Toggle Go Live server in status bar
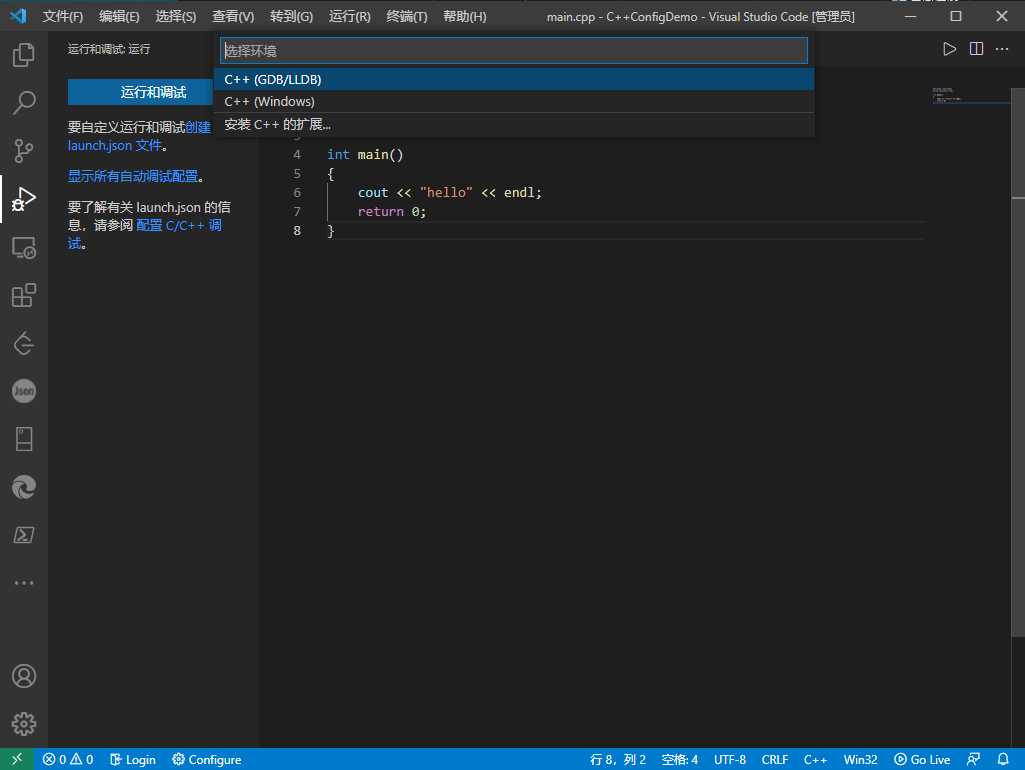The width and height of the screenshot is (1025, 770). tap(922, 759)
